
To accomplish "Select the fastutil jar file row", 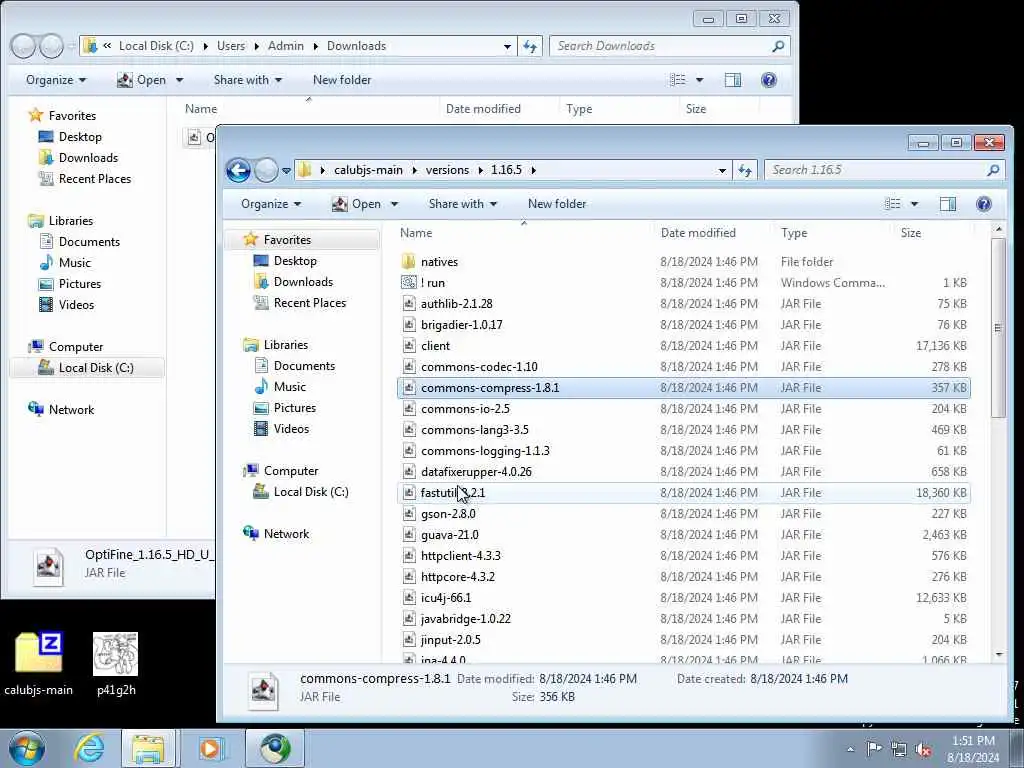I will click(x=684, y=493).
